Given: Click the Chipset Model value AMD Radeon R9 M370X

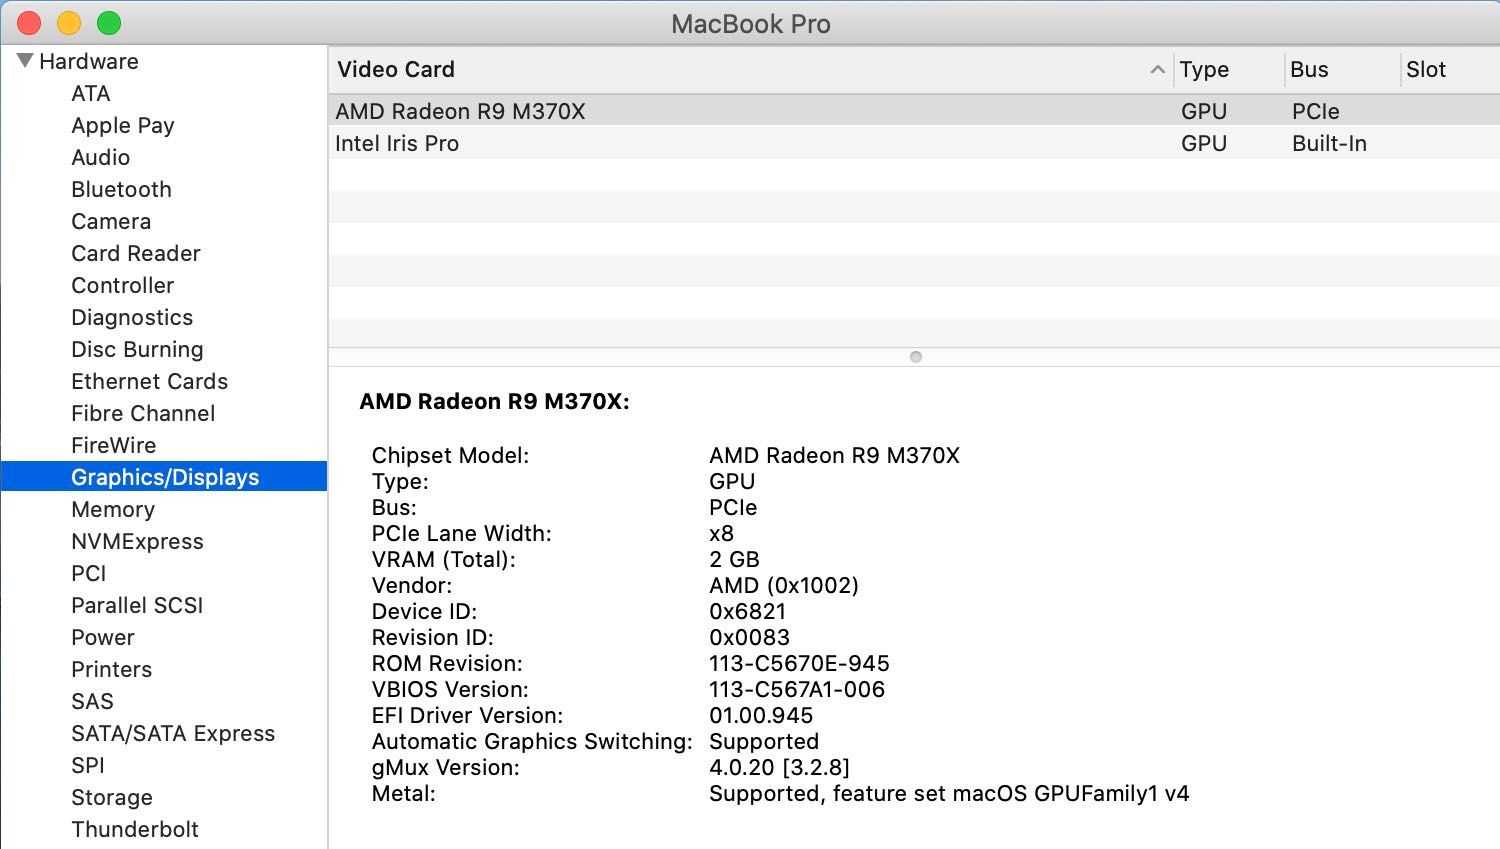Looking at the screenshot, I should (834, 455).
